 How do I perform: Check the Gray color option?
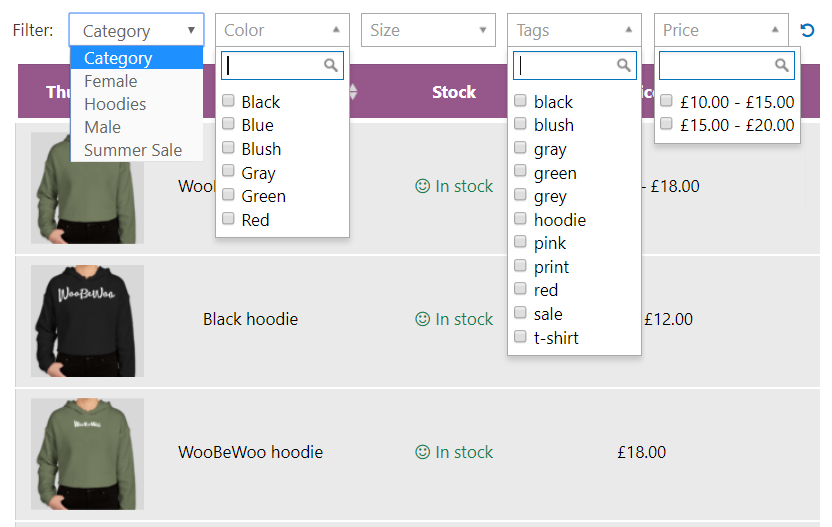click(x=228, y=170)
